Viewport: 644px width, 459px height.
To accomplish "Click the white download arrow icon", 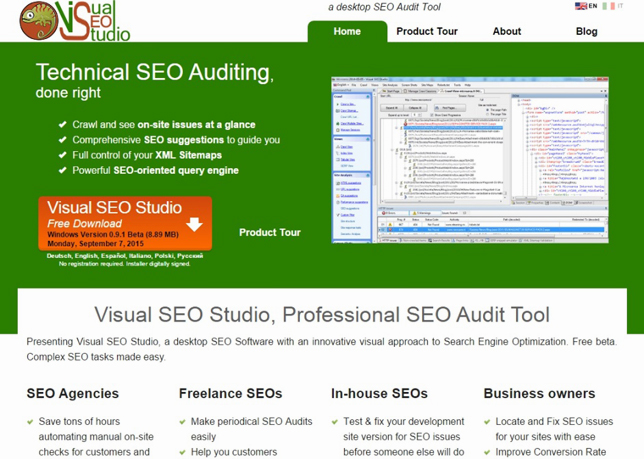I will tap(194, 223).
